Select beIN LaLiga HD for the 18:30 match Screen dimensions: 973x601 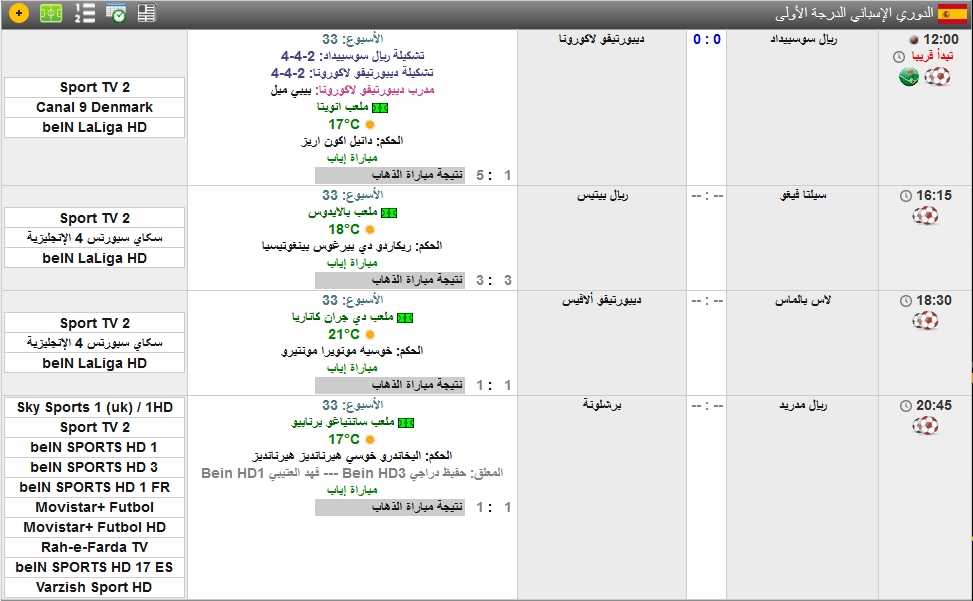point(94,363)
